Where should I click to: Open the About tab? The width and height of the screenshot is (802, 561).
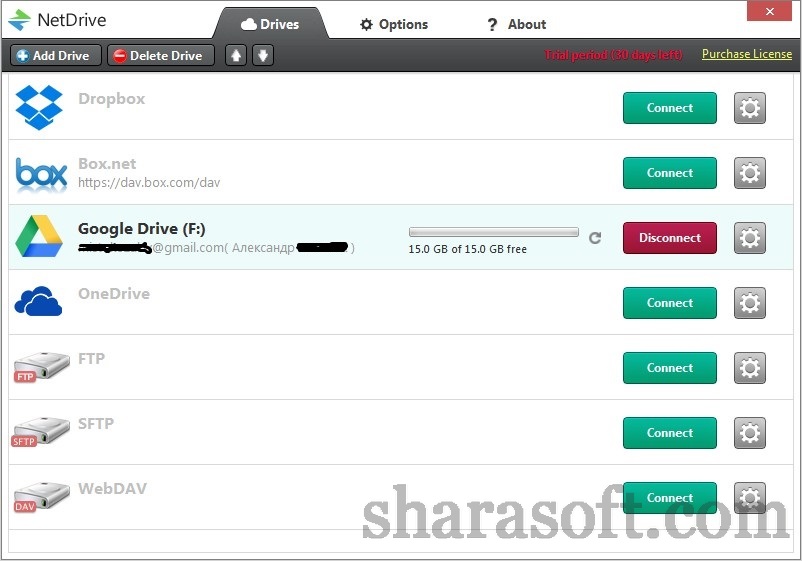[x=517, y=24]
